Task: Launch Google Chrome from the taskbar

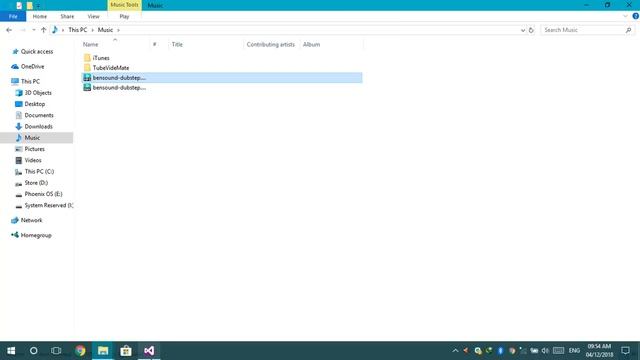Action: coord(80,351)
